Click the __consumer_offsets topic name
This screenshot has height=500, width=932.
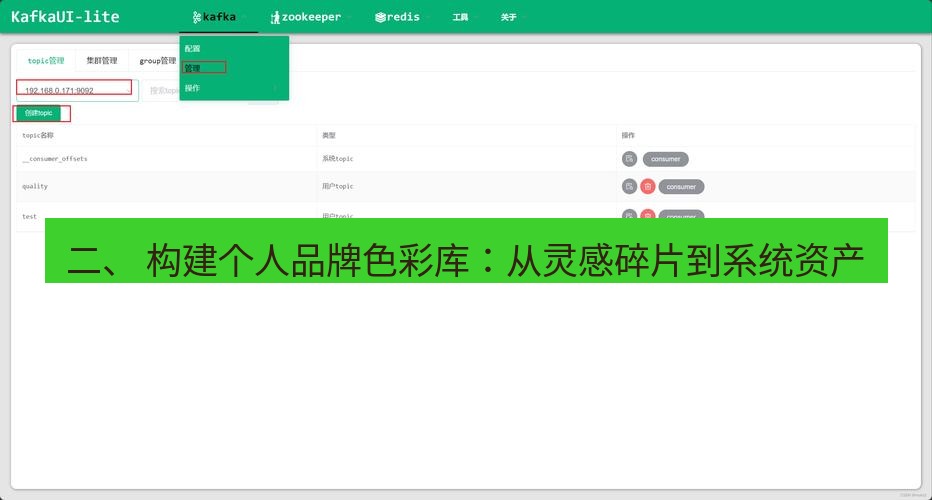[55, 159]
